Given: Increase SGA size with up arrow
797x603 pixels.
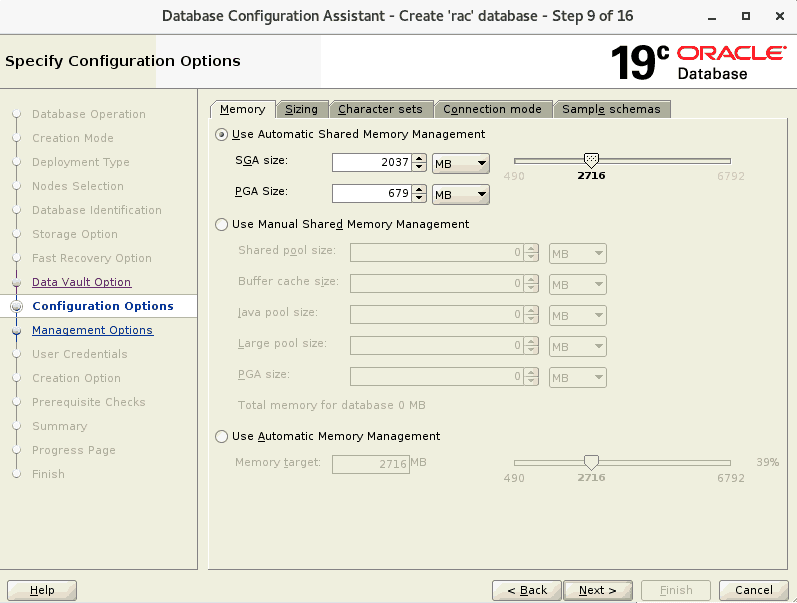Looking at the screenshot, I should [419, 158].
